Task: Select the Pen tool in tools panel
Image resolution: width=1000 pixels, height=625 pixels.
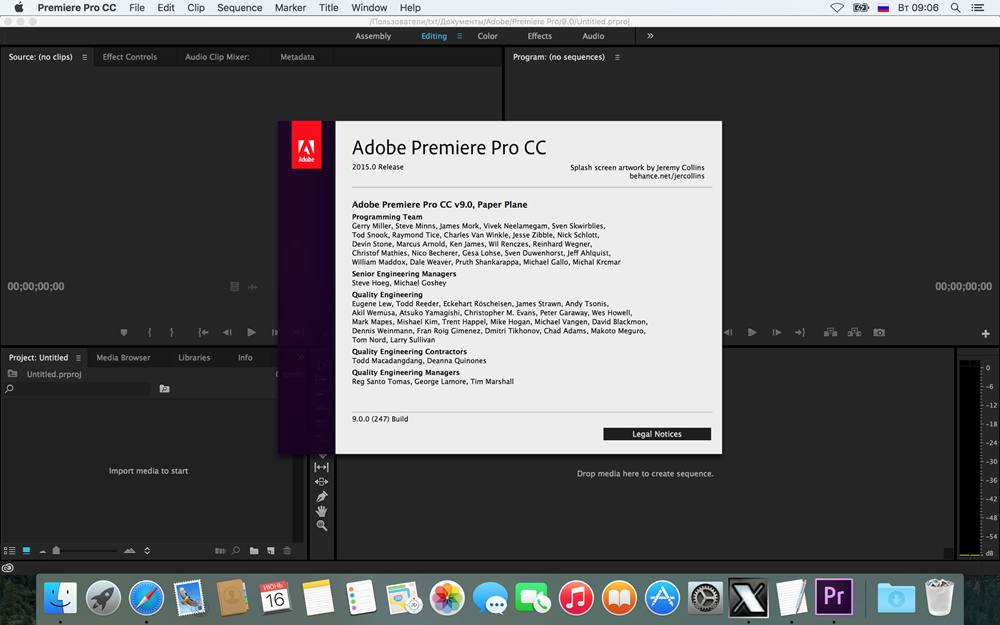Action: 321,496
